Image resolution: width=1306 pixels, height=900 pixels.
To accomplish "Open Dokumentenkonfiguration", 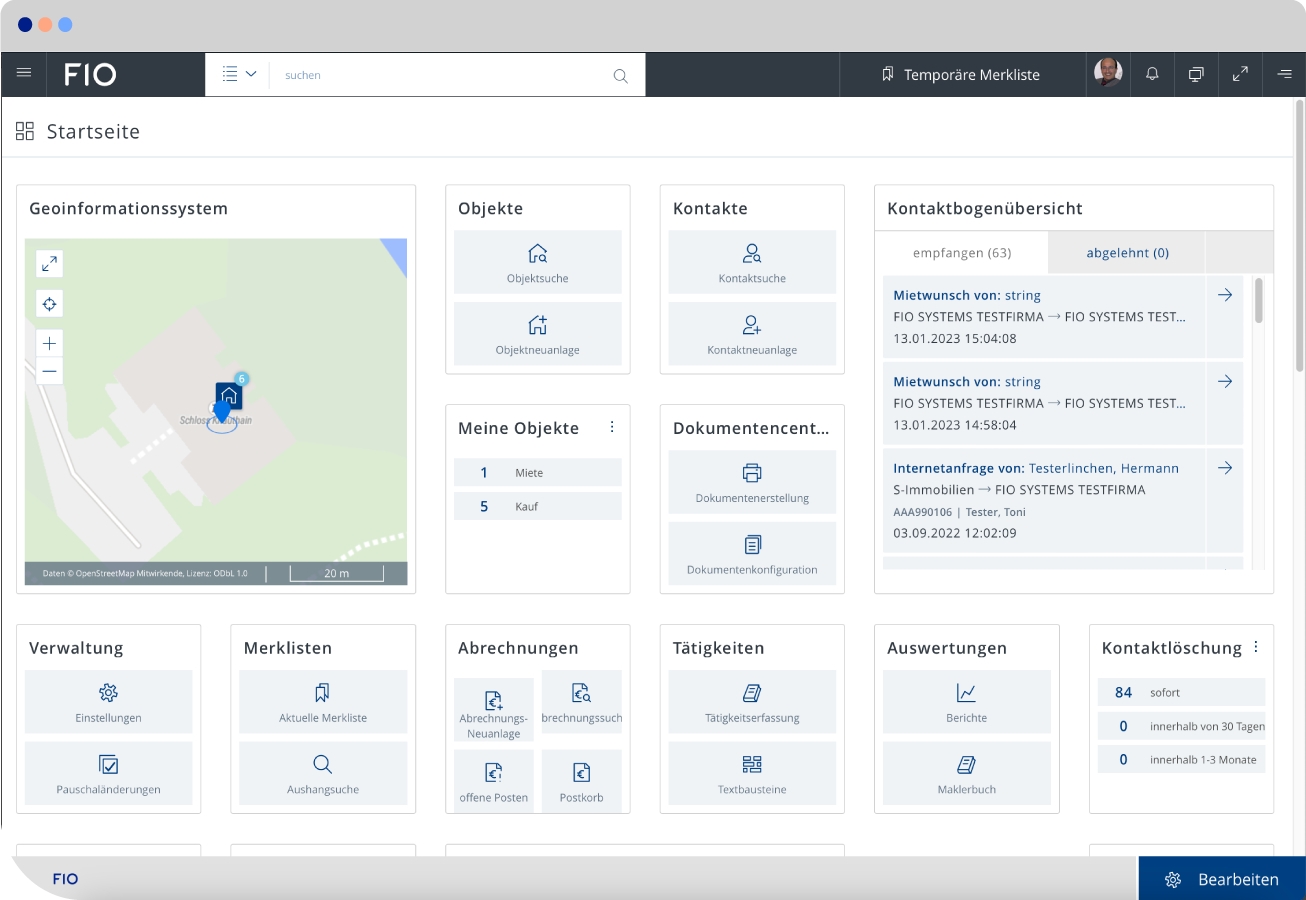I will click(752, 554).
